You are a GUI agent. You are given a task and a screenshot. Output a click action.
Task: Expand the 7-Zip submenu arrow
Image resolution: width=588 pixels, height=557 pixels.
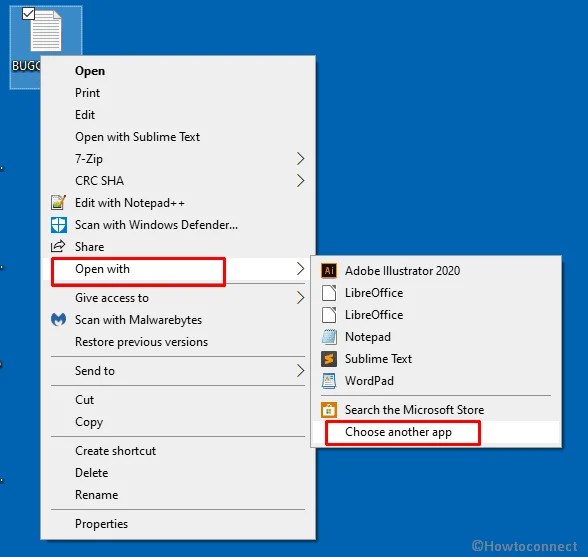300,159
